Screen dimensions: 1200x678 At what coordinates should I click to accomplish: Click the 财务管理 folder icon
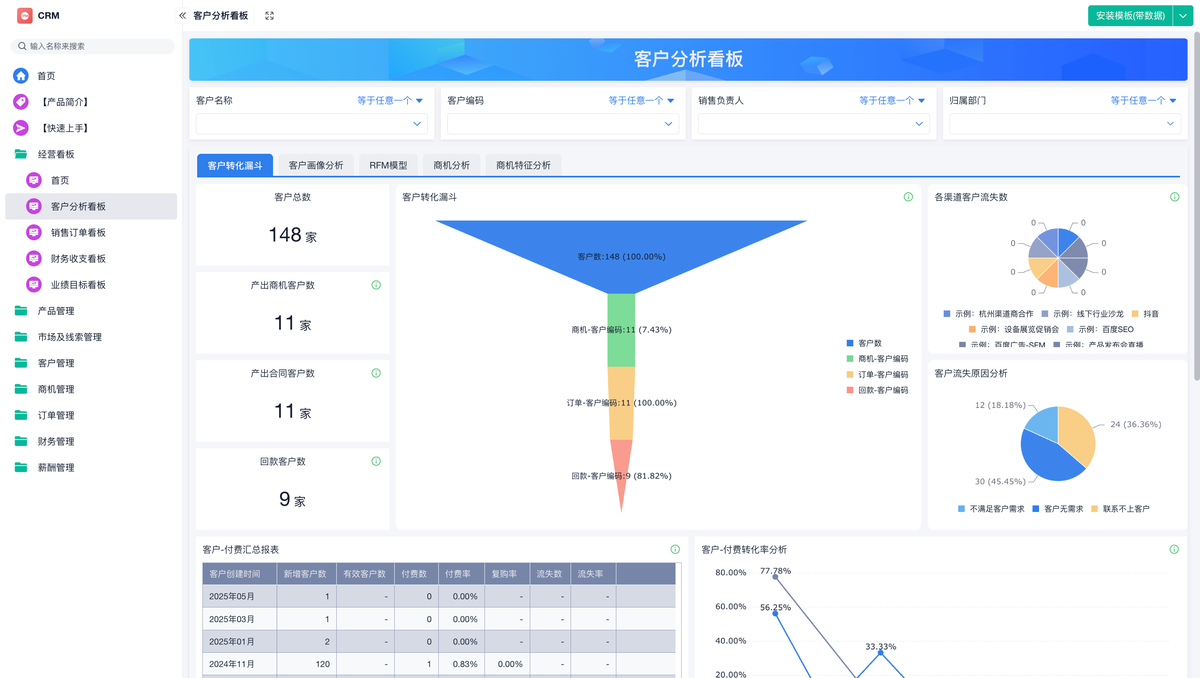(21, 441)
